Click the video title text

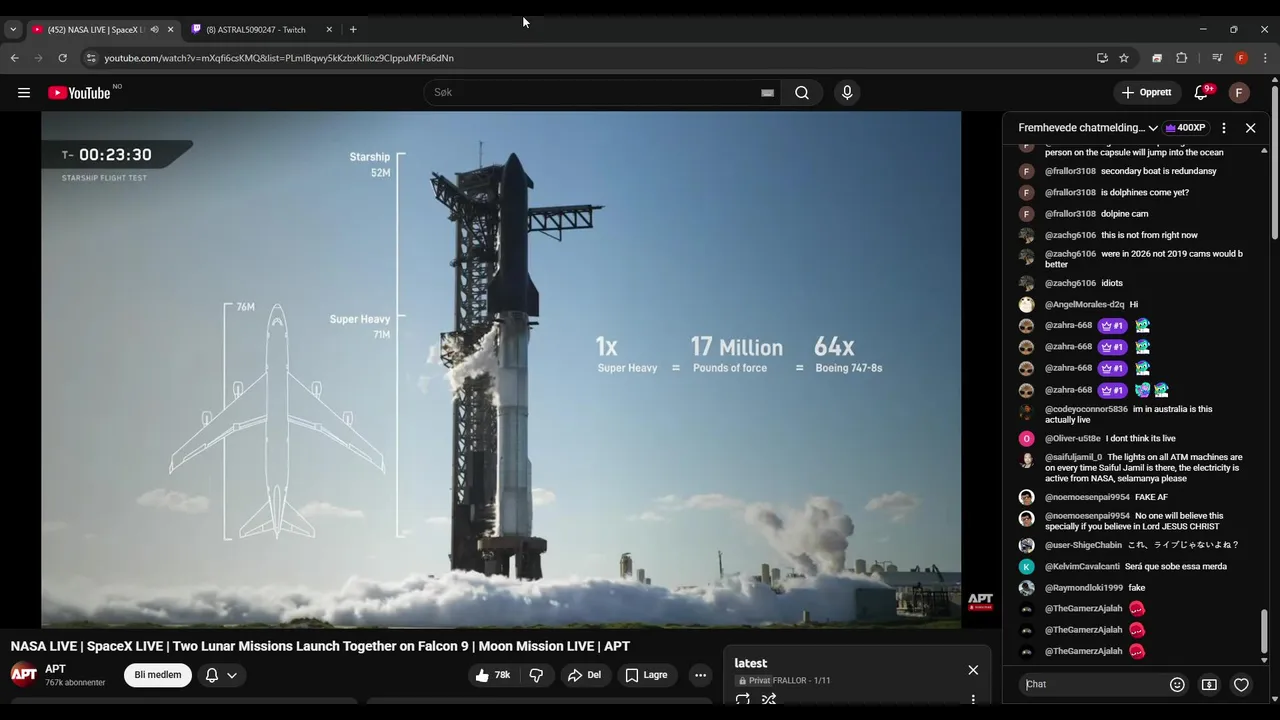(320, 646)
